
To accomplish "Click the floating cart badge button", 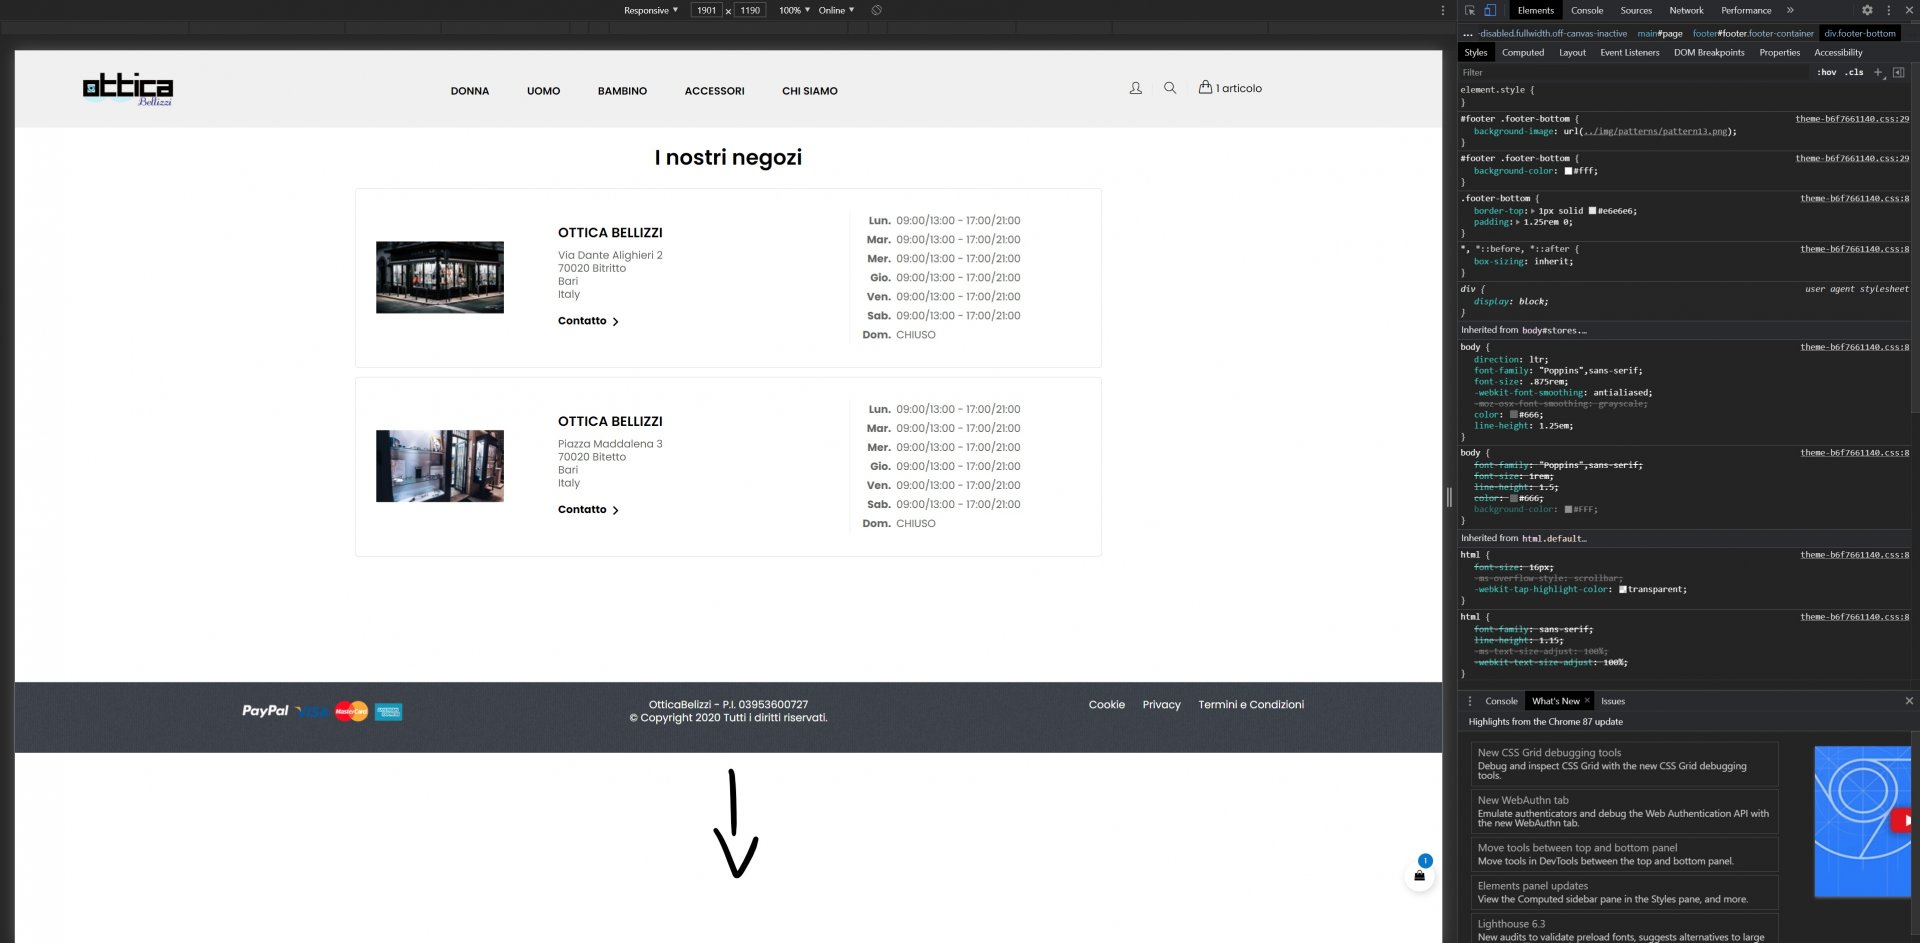I will (x=1419, y=875).
